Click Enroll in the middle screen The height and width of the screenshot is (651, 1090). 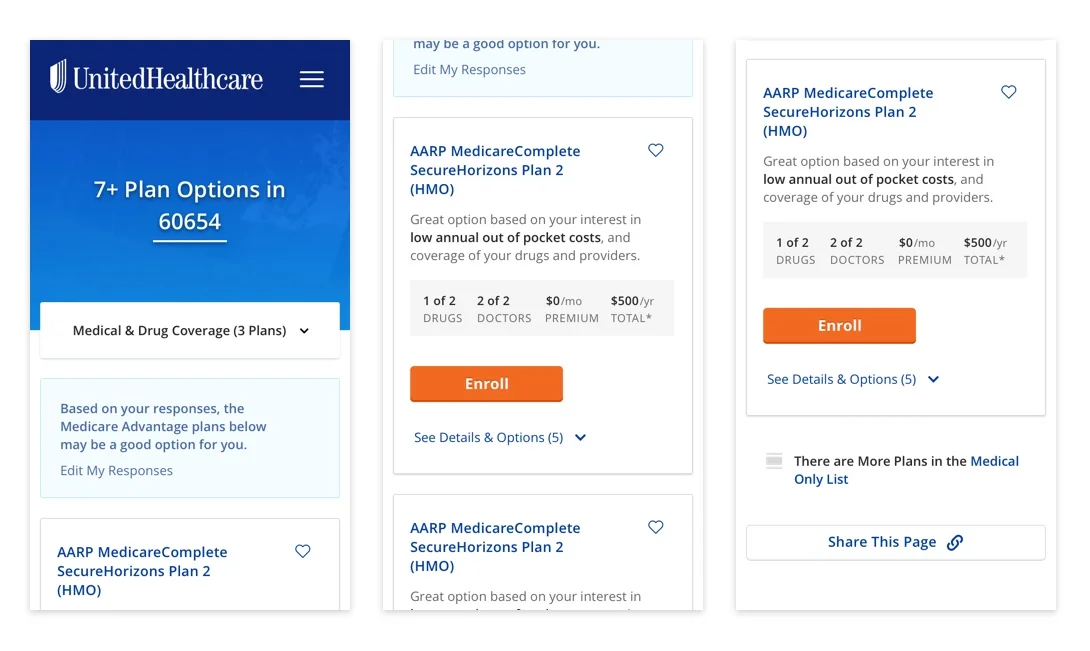(x=487, y=384)
